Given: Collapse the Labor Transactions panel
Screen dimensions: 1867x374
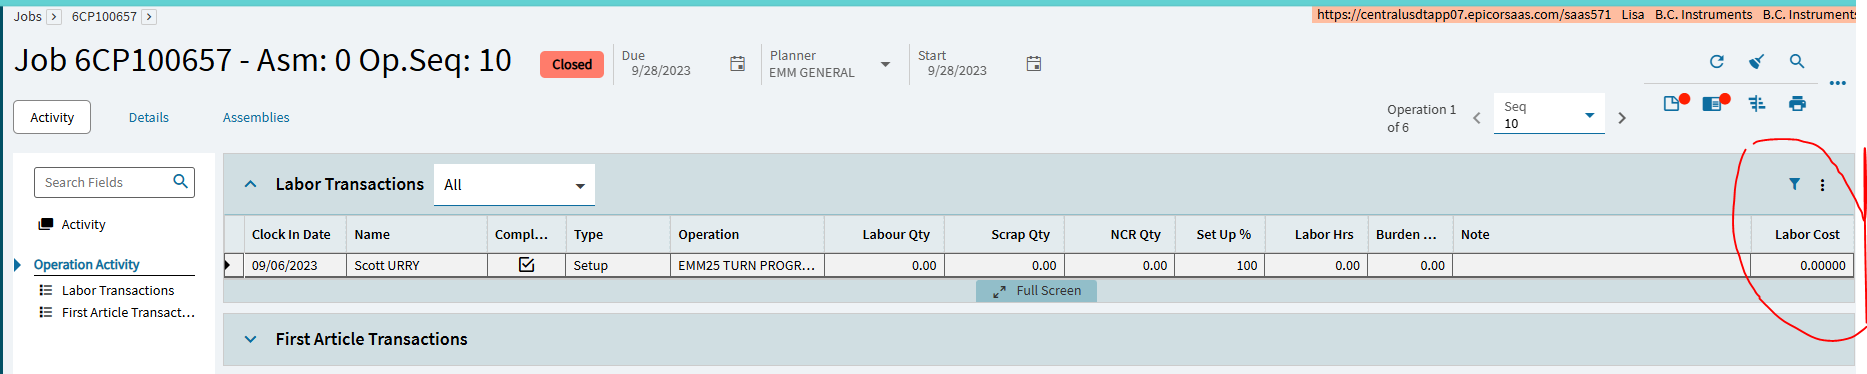Looking at the screenshot, I should click(x=250, y=184).
